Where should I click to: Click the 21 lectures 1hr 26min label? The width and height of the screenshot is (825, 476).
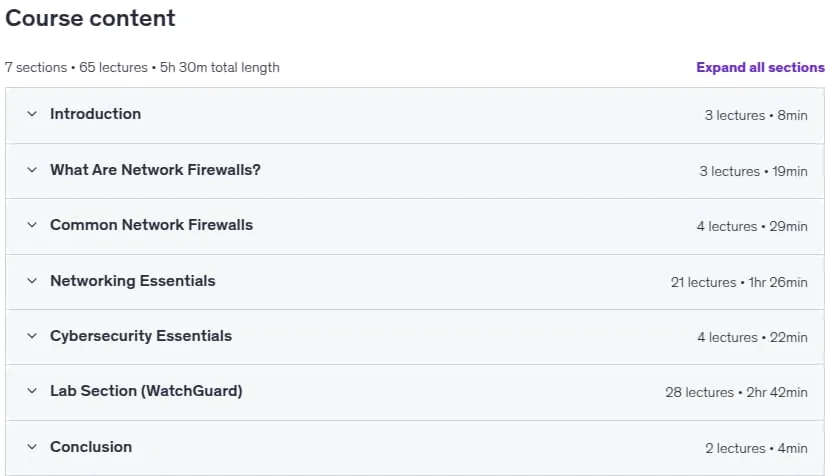[x=739, y=282]
